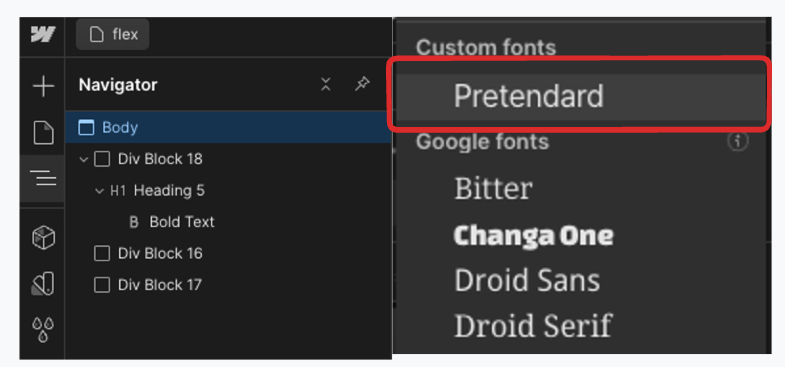Image resolution: width=785 pixels, height=367 pixels.
Task: Collapse Div Block 18 chevron
Action: [84, 159]
